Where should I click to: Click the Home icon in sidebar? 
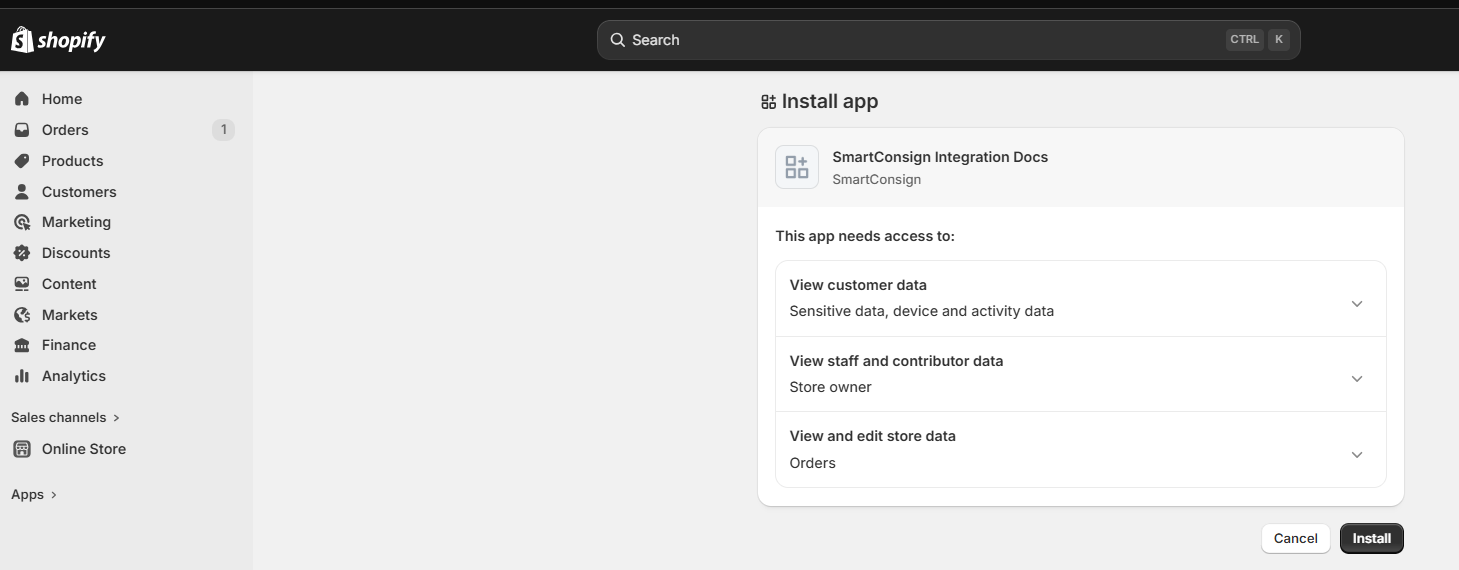click(x=22, y=99)
